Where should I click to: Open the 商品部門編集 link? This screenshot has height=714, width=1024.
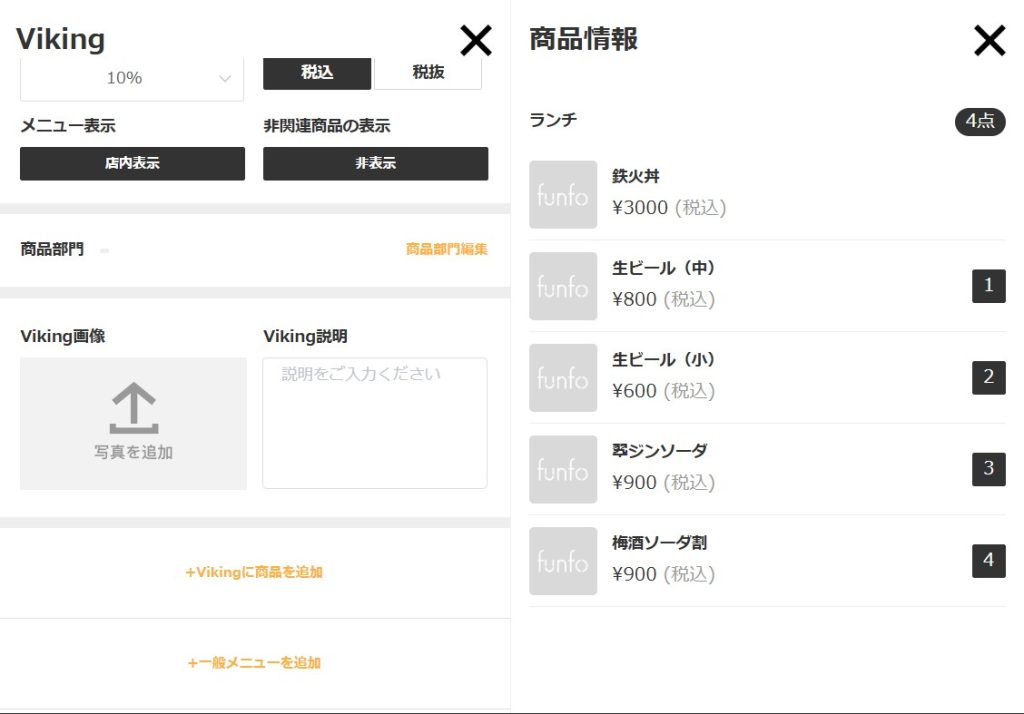click(x=446, y=249)
